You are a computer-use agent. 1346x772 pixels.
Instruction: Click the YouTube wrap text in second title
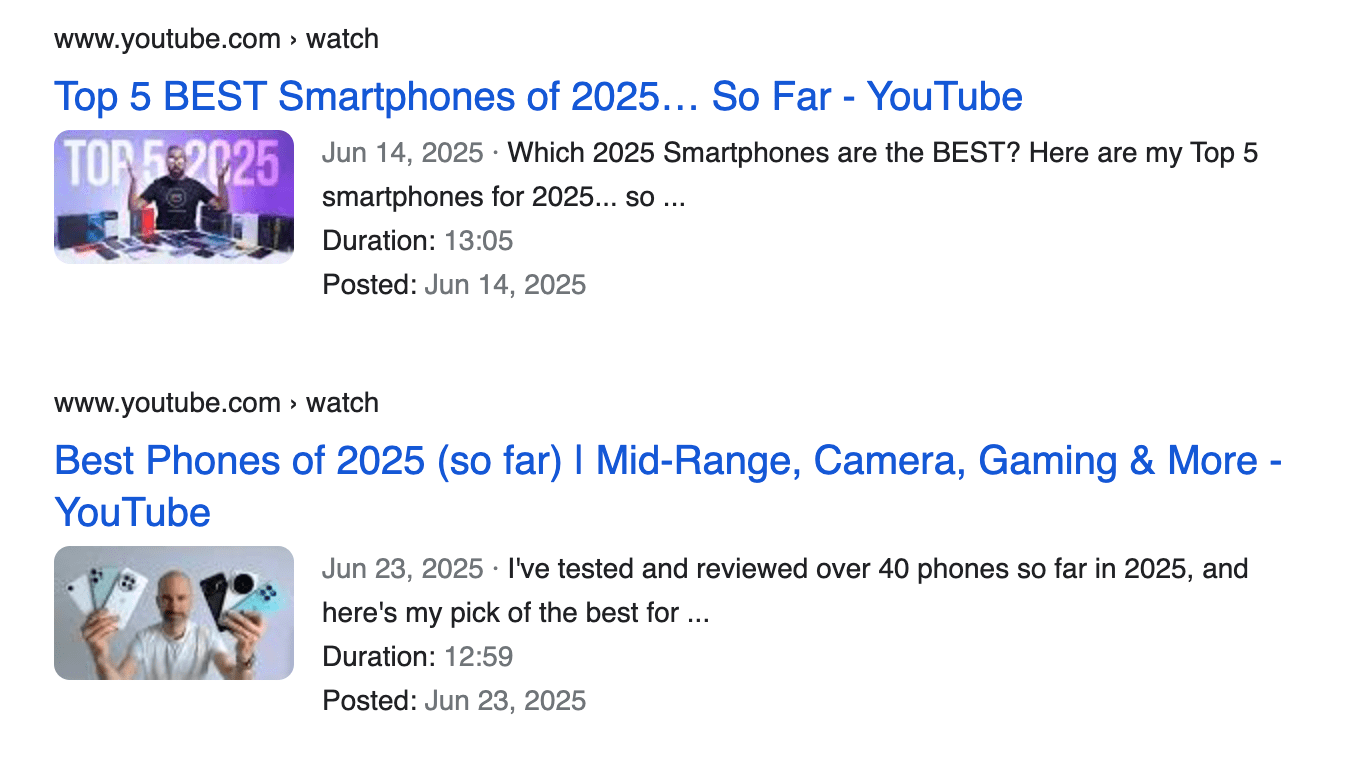pos(131,512)
